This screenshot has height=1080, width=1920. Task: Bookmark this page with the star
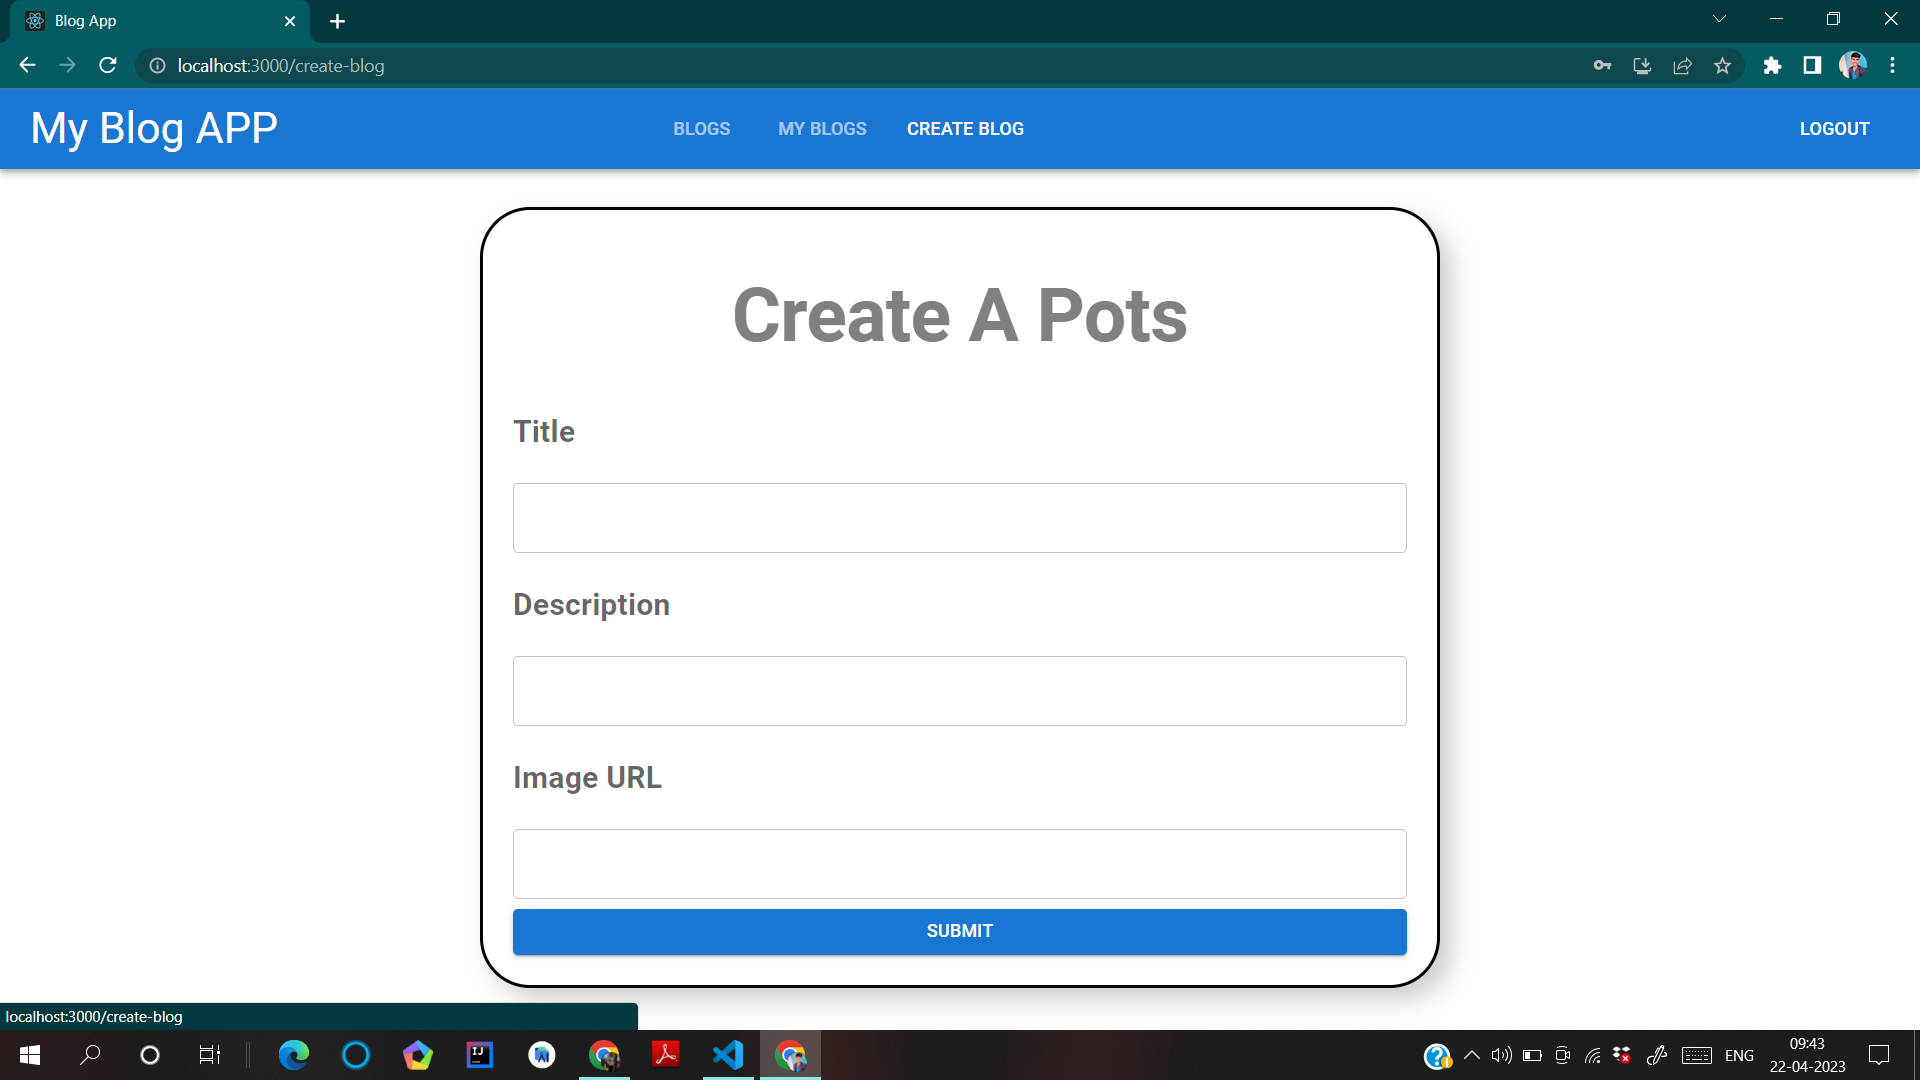click(x=1722, y=66)
